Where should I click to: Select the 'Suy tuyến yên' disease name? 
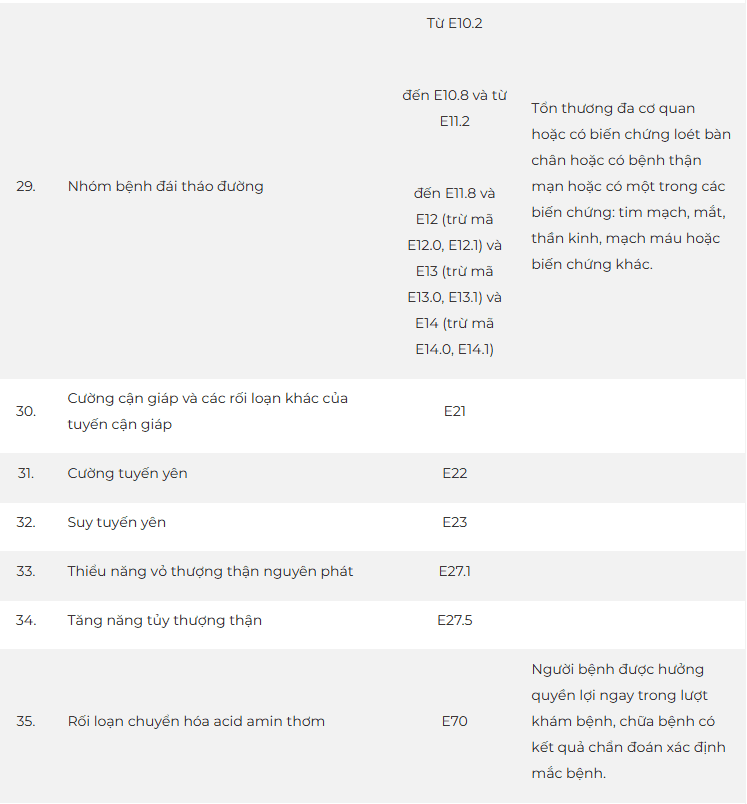(117, 522)
